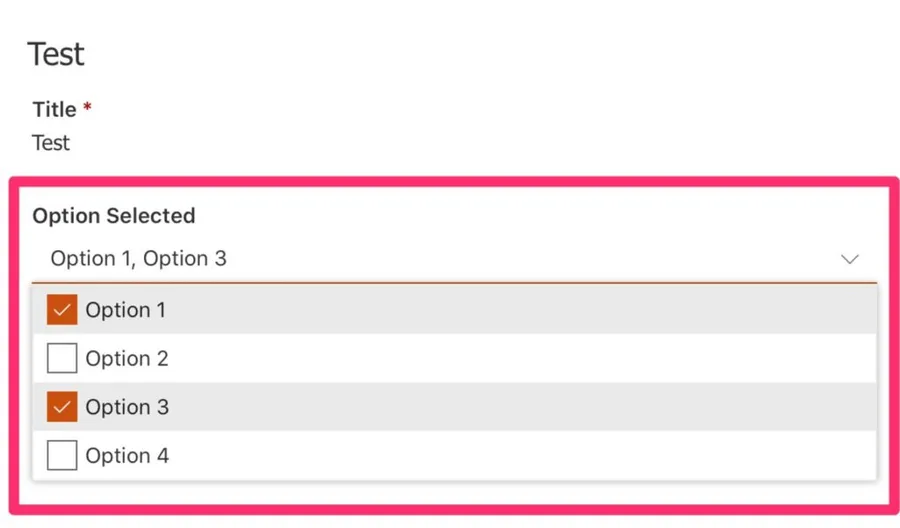Click the large 'Test' page heading

(x=56, y=54)
